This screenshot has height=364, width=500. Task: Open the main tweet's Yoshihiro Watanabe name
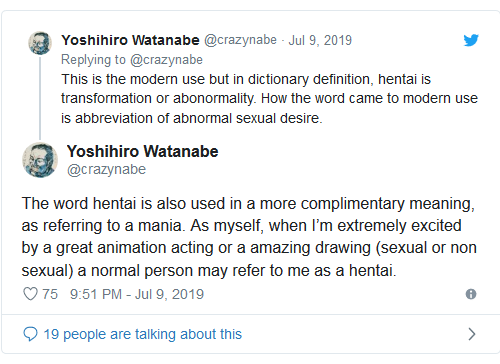[x=143, y=151]
